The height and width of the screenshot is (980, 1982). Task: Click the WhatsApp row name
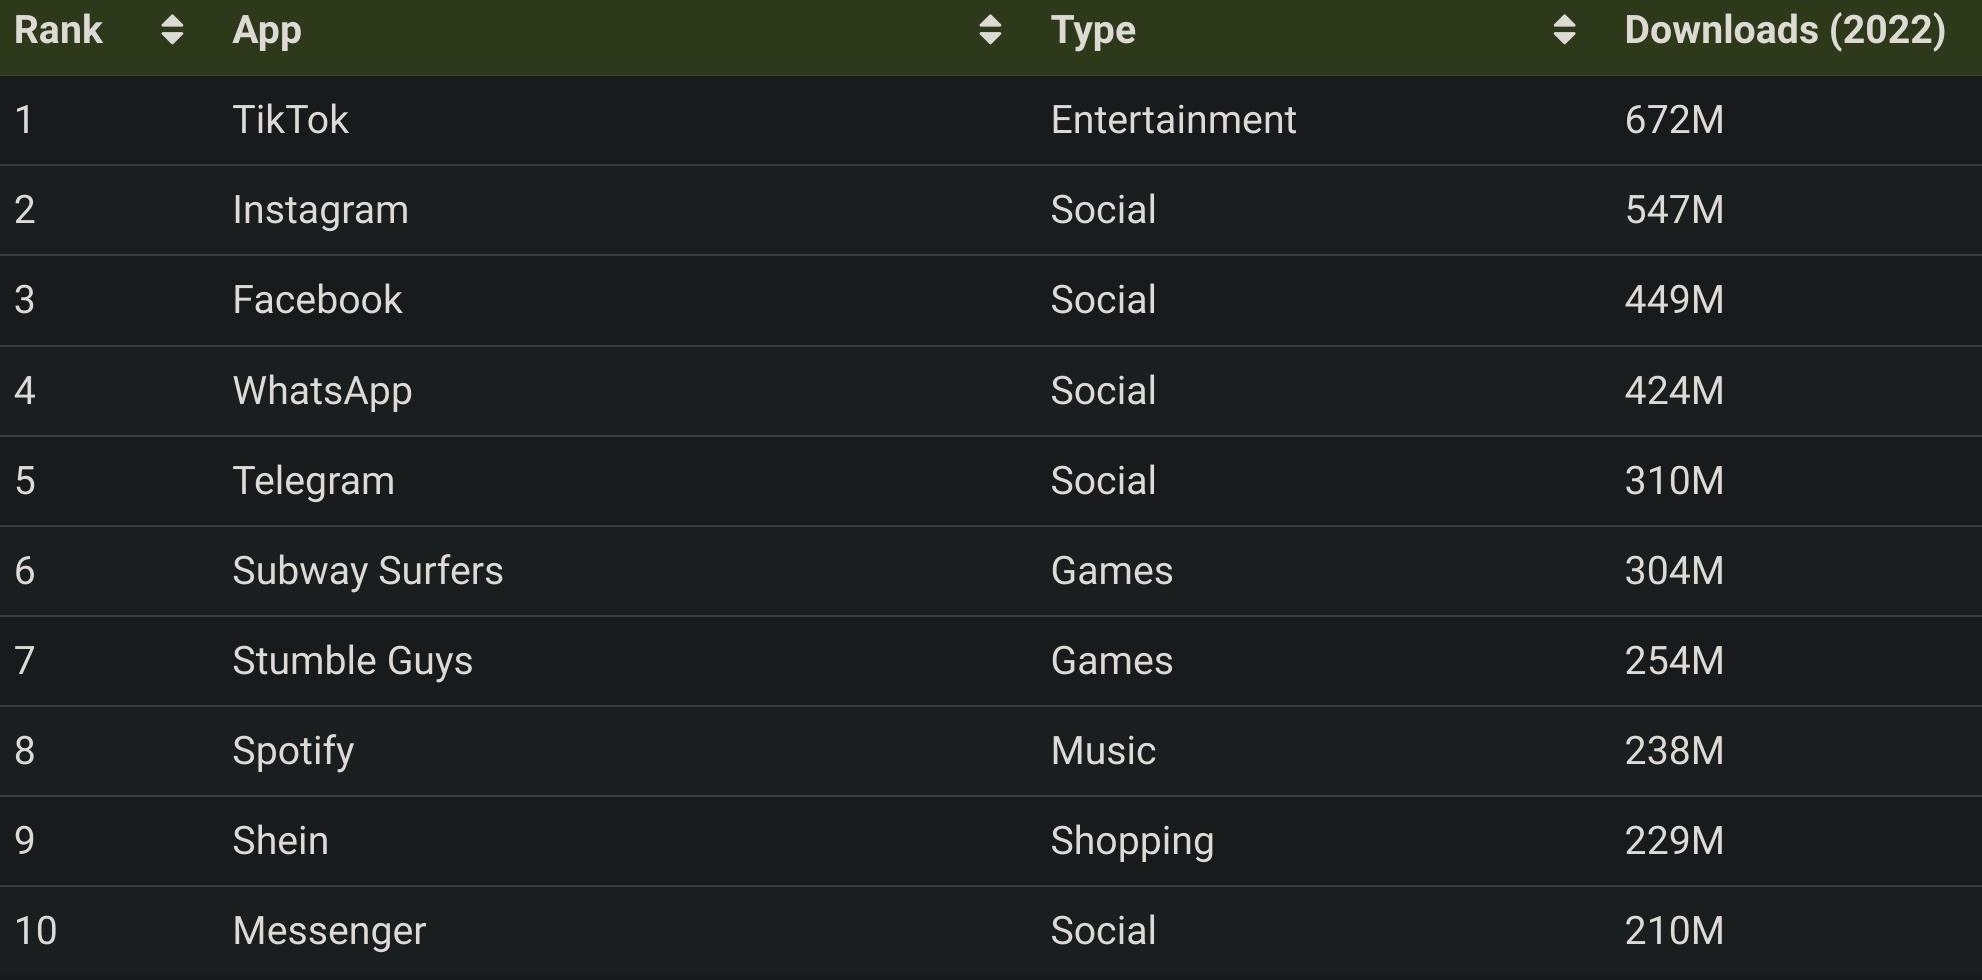322,391
